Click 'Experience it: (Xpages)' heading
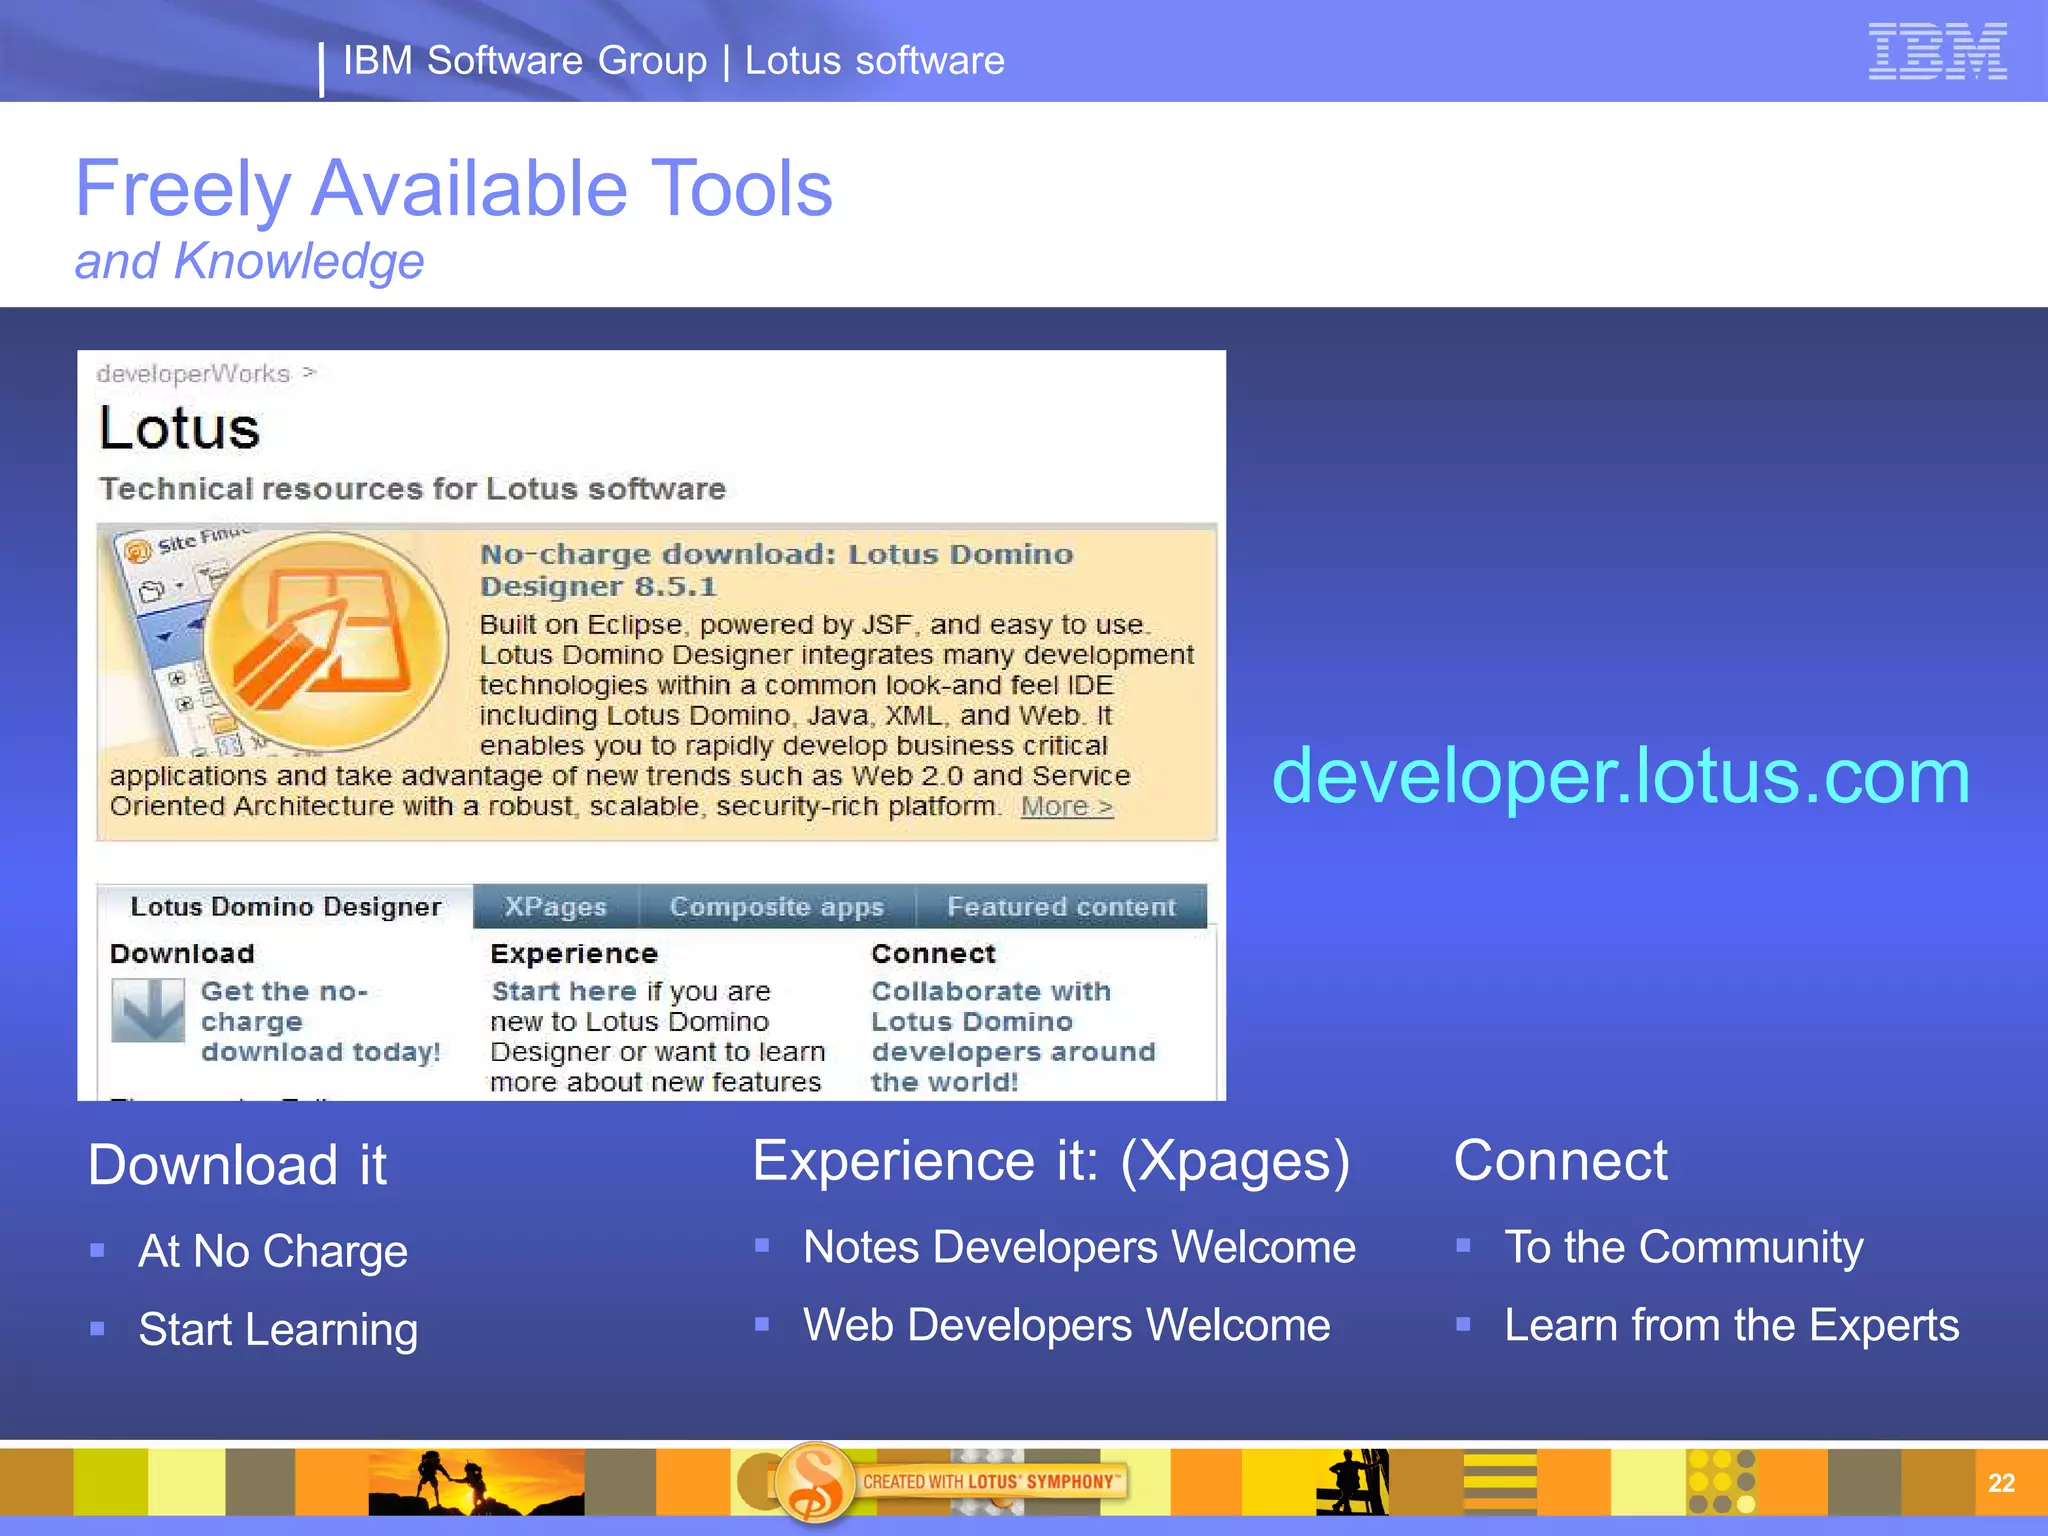The image size is (2048, 1536). point(1052,1162)
